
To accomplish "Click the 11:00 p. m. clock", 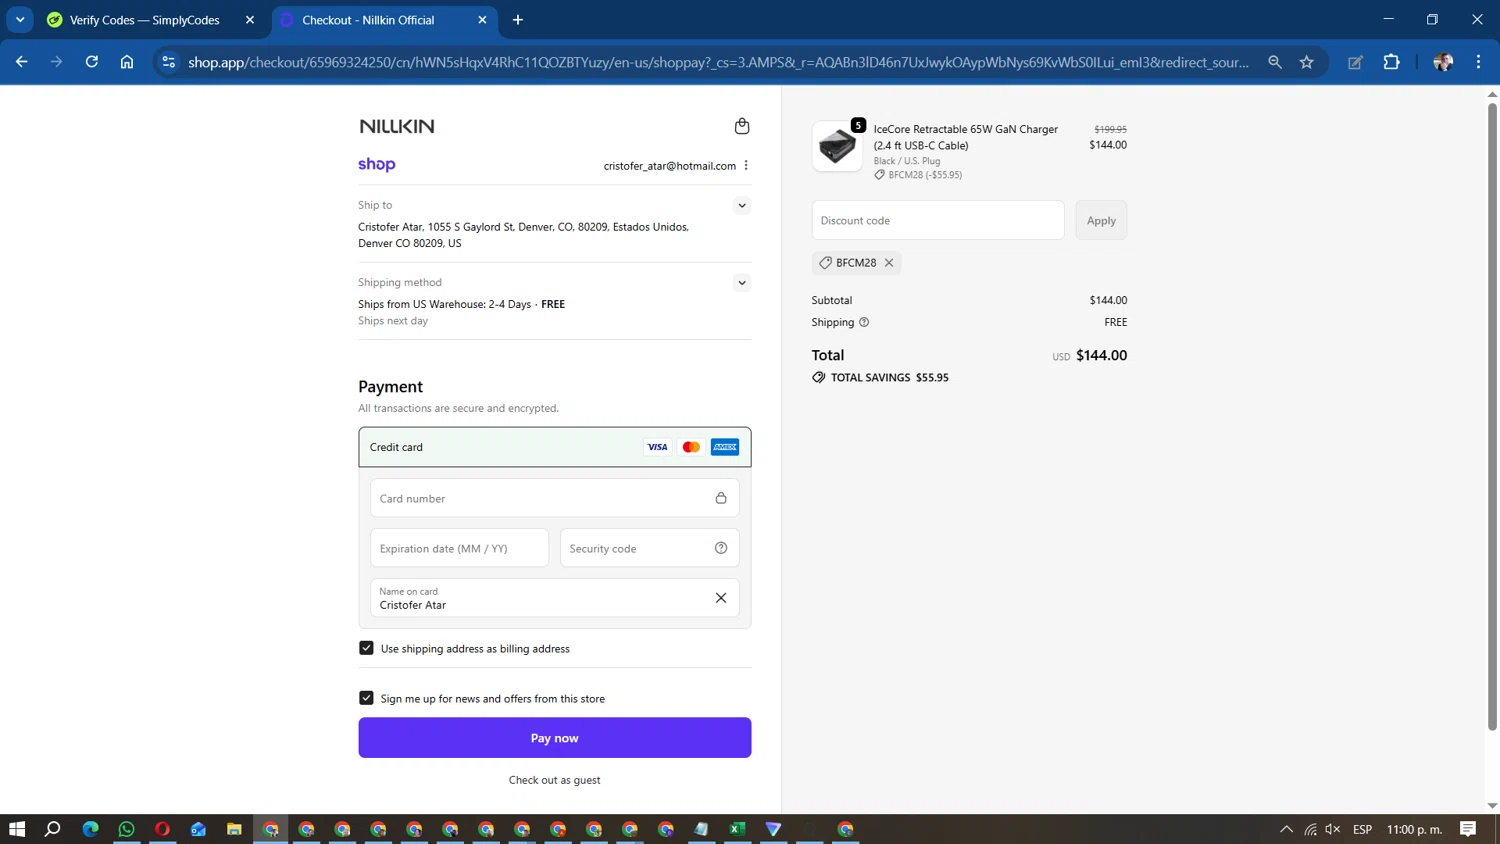I will click(x=1414, y=829).
